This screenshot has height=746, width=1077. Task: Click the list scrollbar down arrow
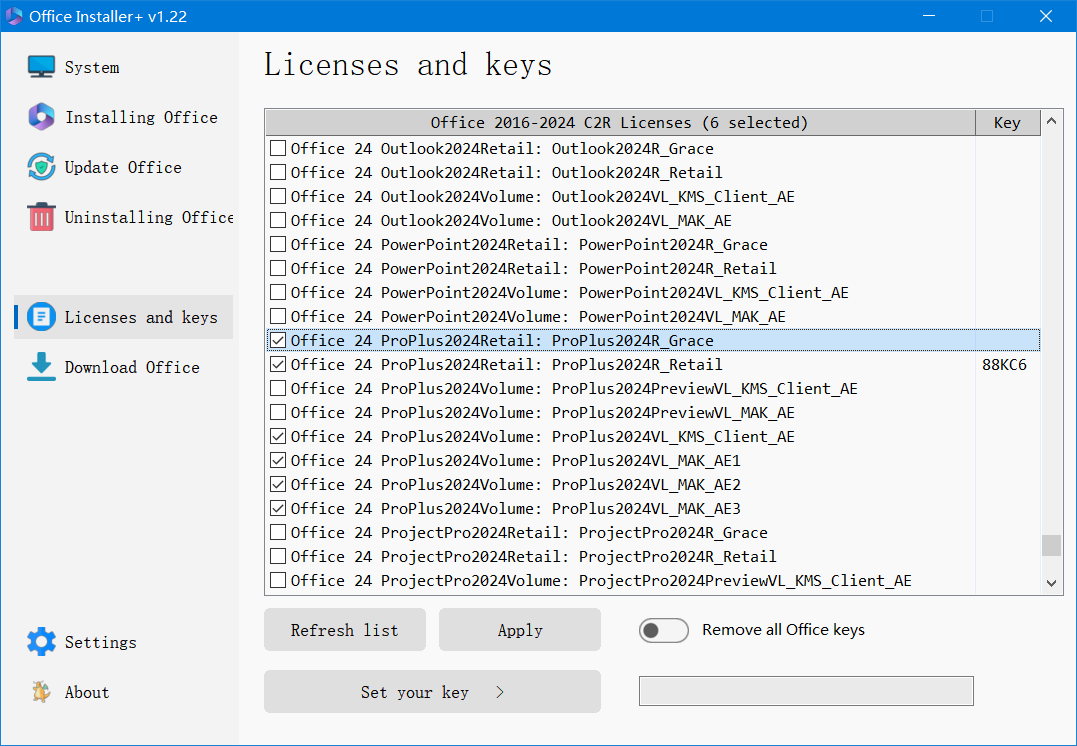pos(1051,583)
